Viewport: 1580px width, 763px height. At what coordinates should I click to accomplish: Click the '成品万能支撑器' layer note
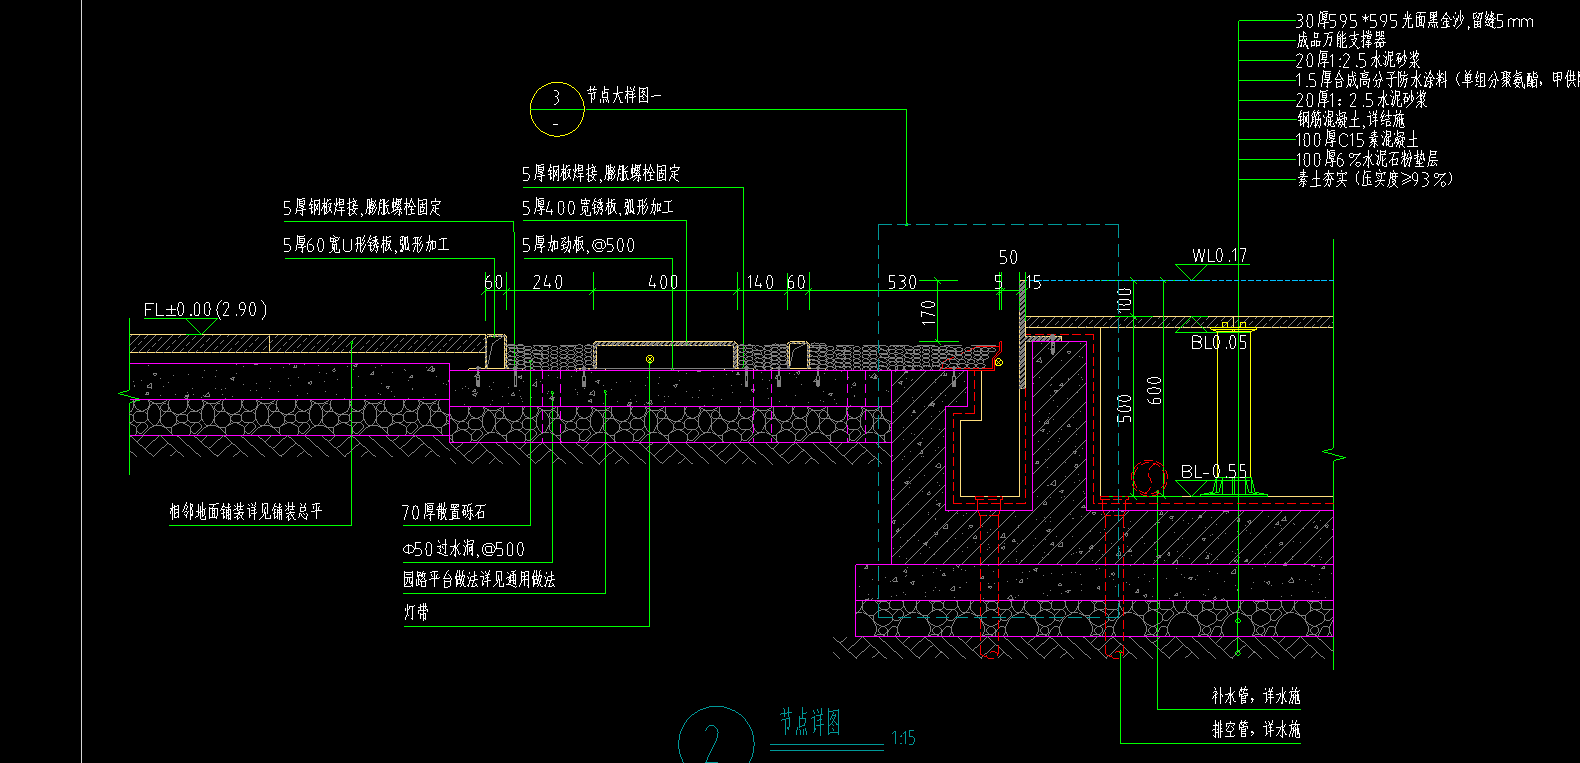point(1341,40)
